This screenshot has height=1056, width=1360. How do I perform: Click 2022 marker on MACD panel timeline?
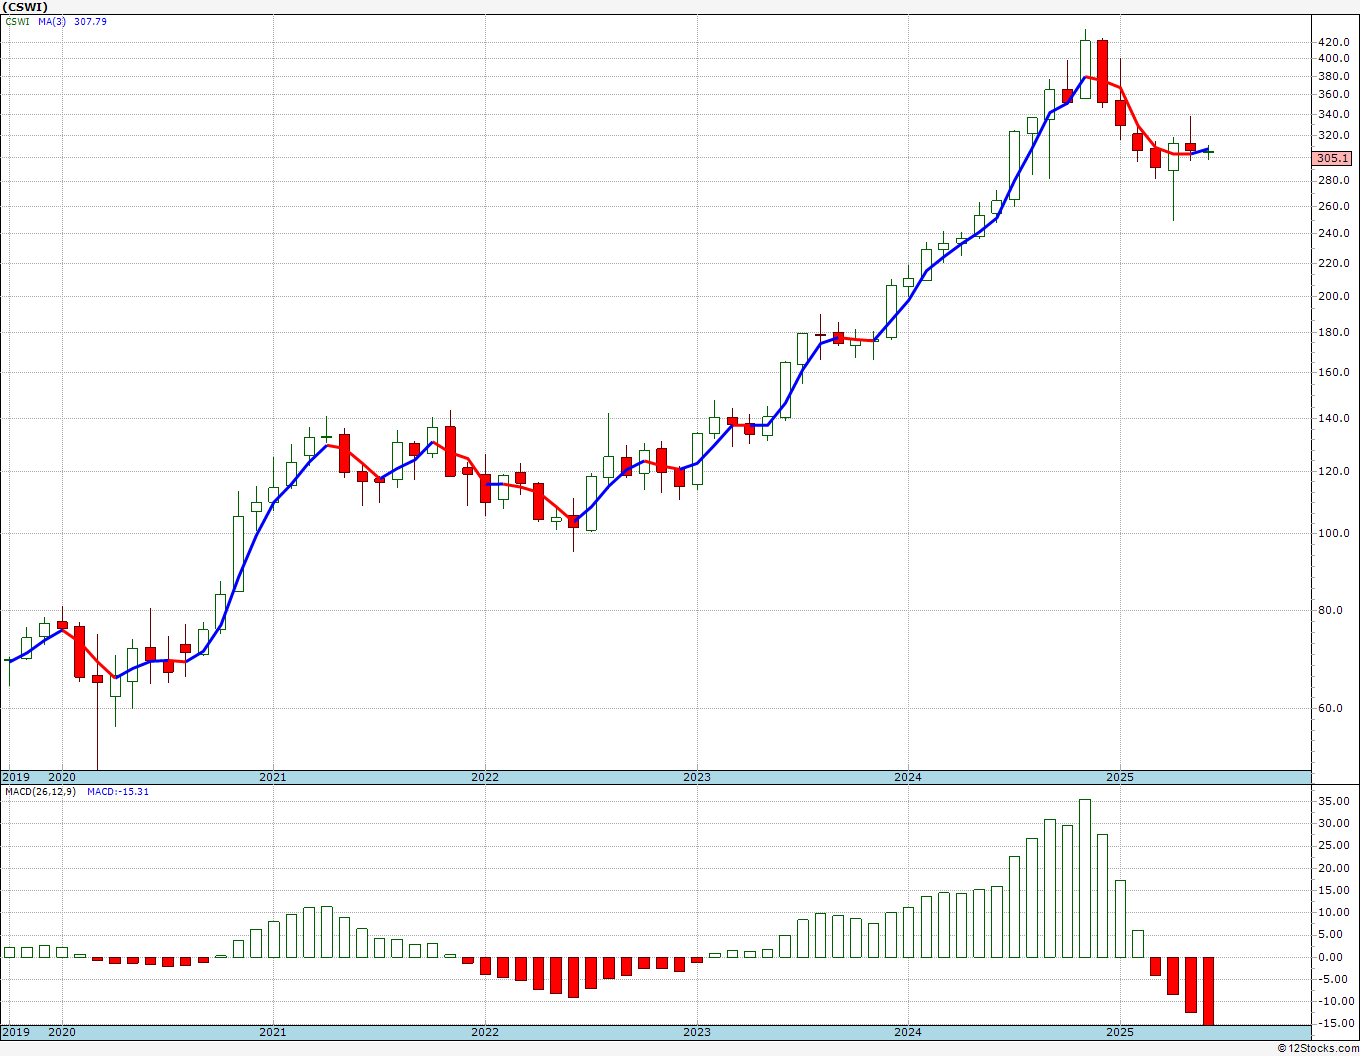click(x=485, y=1032)
